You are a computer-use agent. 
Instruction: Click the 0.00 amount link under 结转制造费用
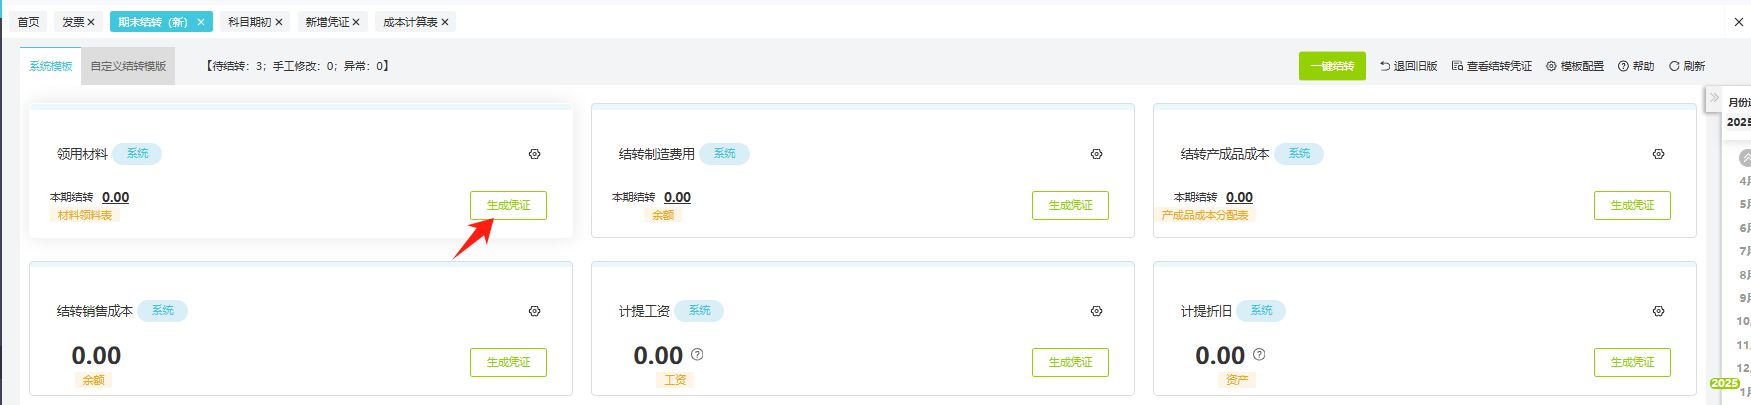(677, 197)
